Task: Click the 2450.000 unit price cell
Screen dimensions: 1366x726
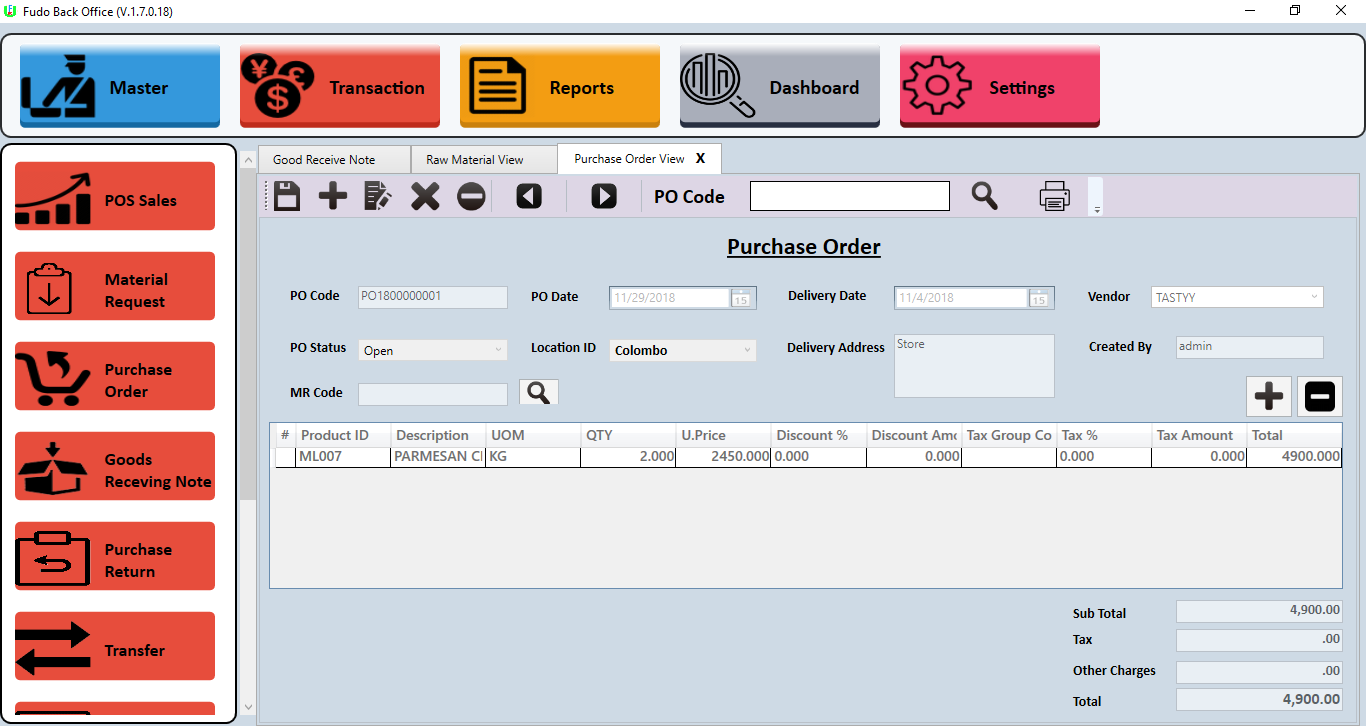Action: tap(723, 457)
